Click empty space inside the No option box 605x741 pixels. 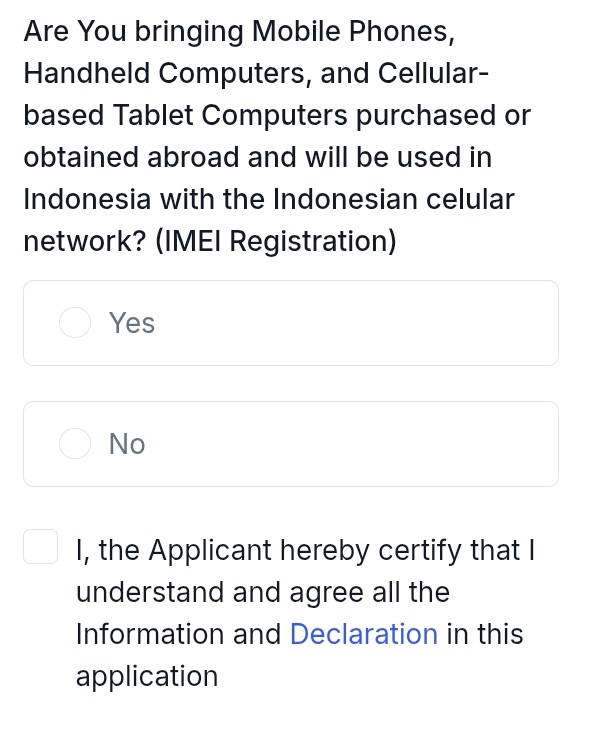point(380,444)
